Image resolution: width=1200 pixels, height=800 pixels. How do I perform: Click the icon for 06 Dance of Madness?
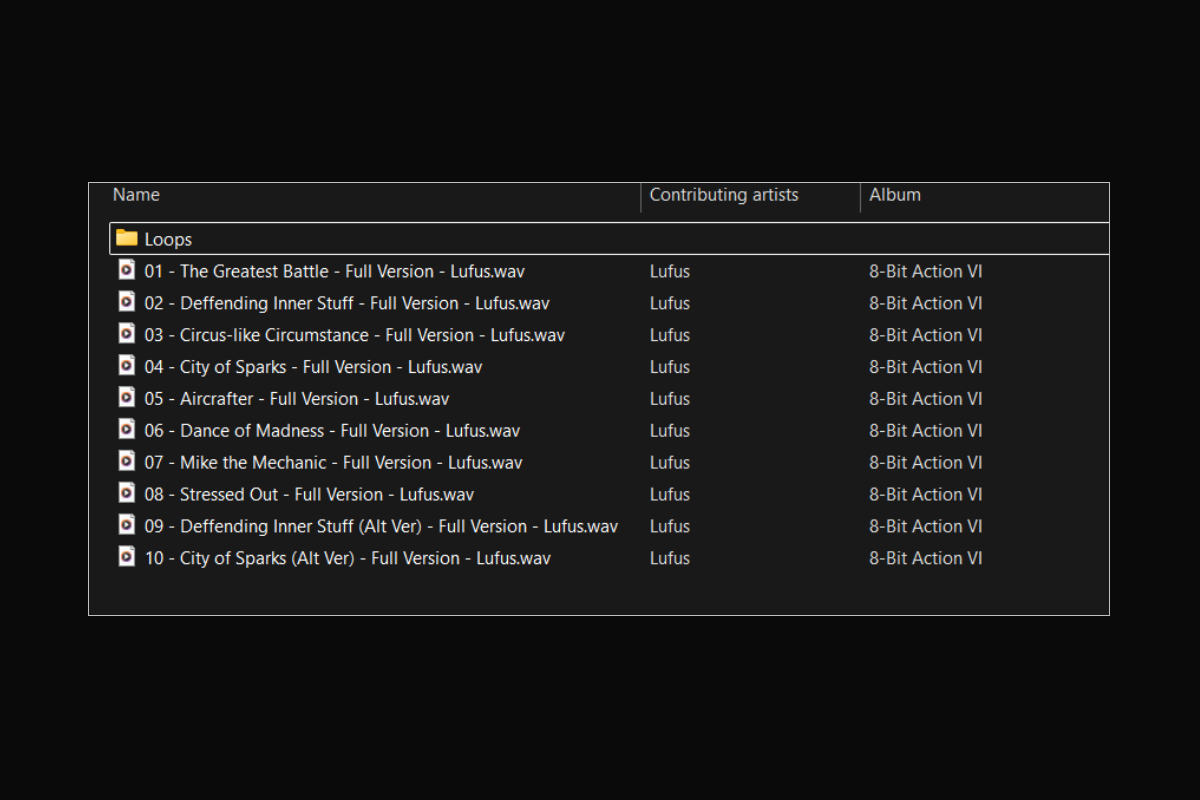point(126,430)
